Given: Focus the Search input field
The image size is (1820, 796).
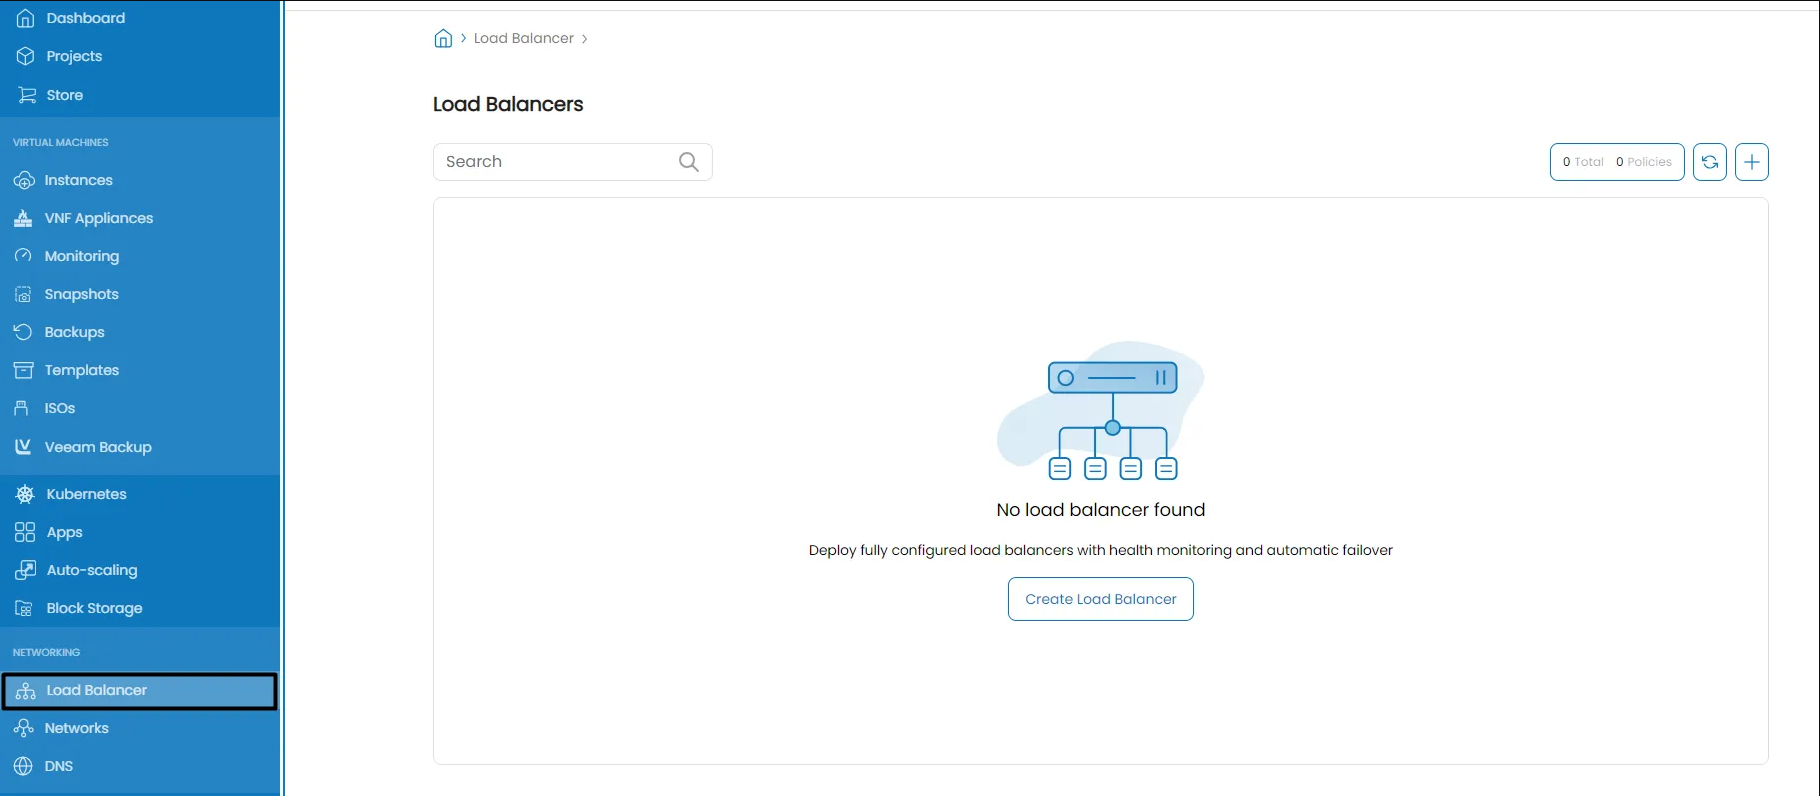Looking at the screenshot, I should click(555, 162).
